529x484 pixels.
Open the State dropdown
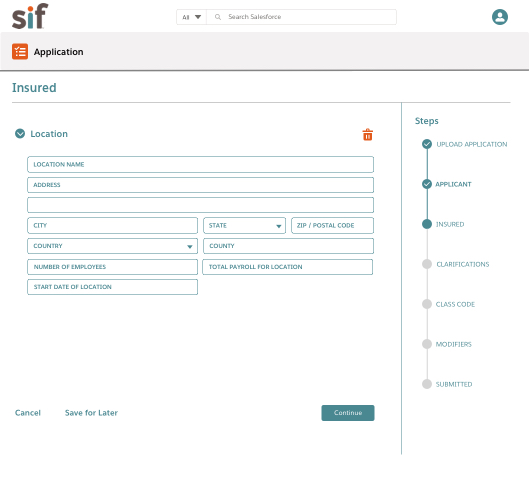click(244, 226)
